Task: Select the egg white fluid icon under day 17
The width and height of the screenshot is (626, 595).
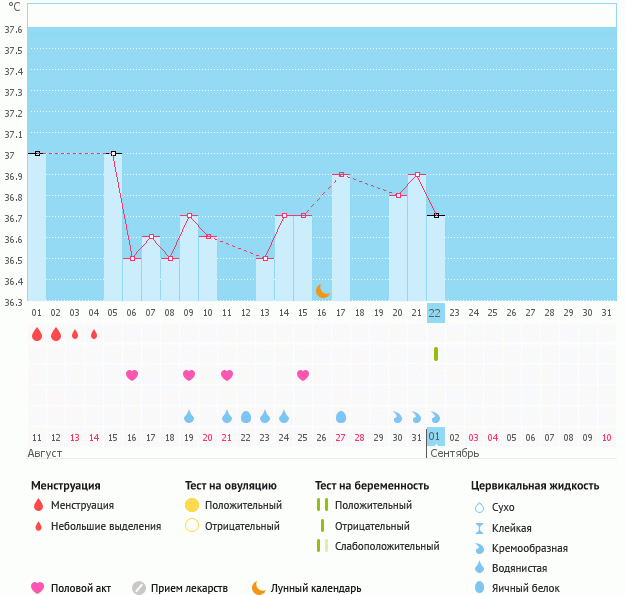Action: pos(341,416)
